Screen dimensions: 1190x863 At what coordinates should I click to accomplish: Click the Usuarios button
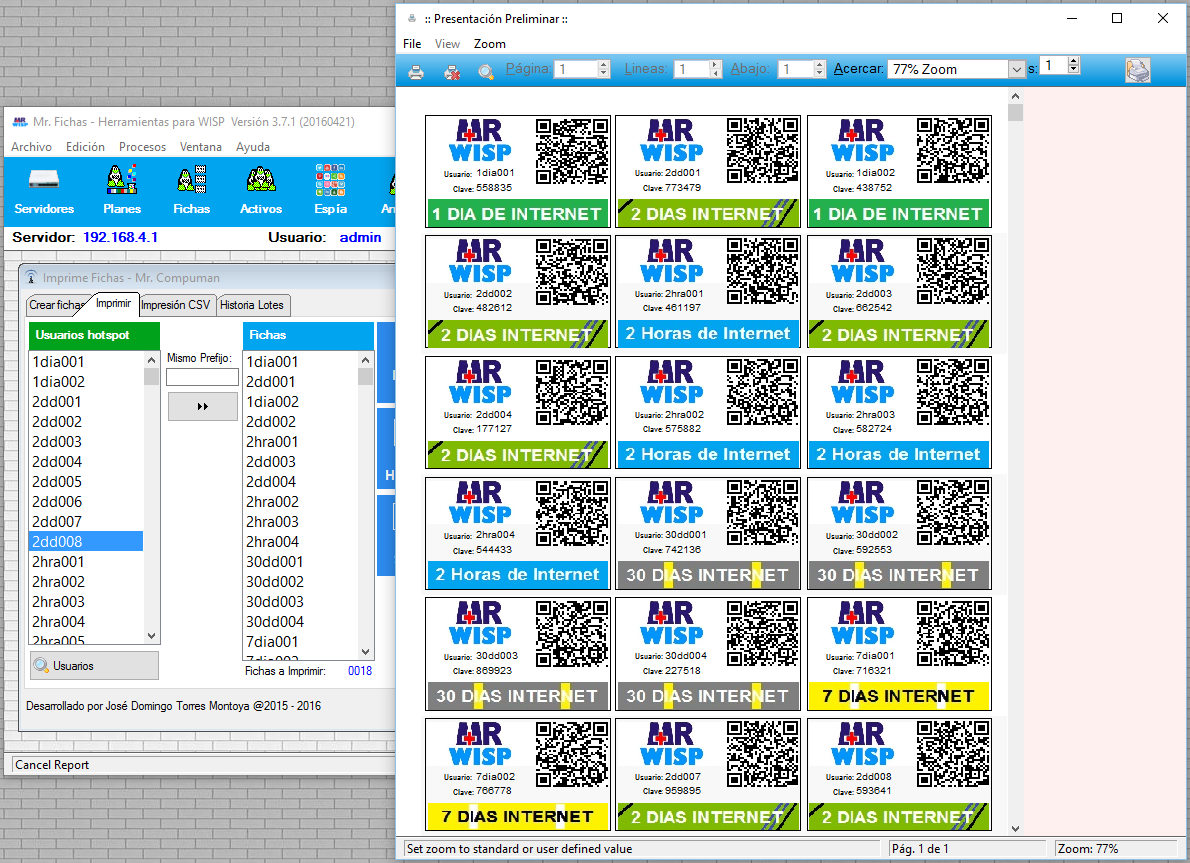pyautogui.click(x=94, y=666)
